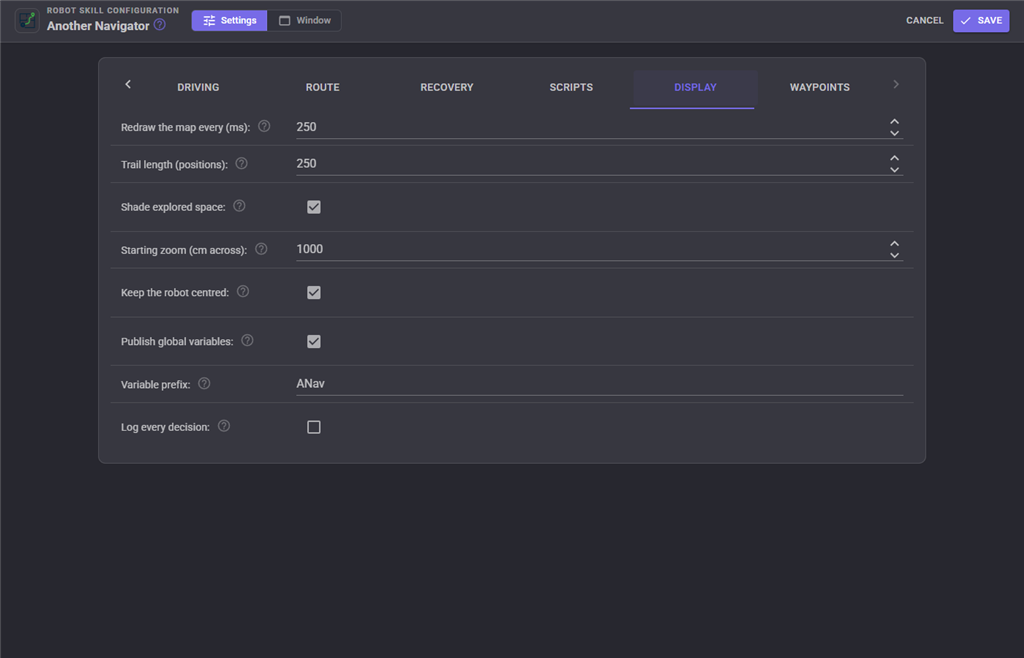Show help for Starting zoom (cm across)
1024x658 pixels.
[261, 249]
